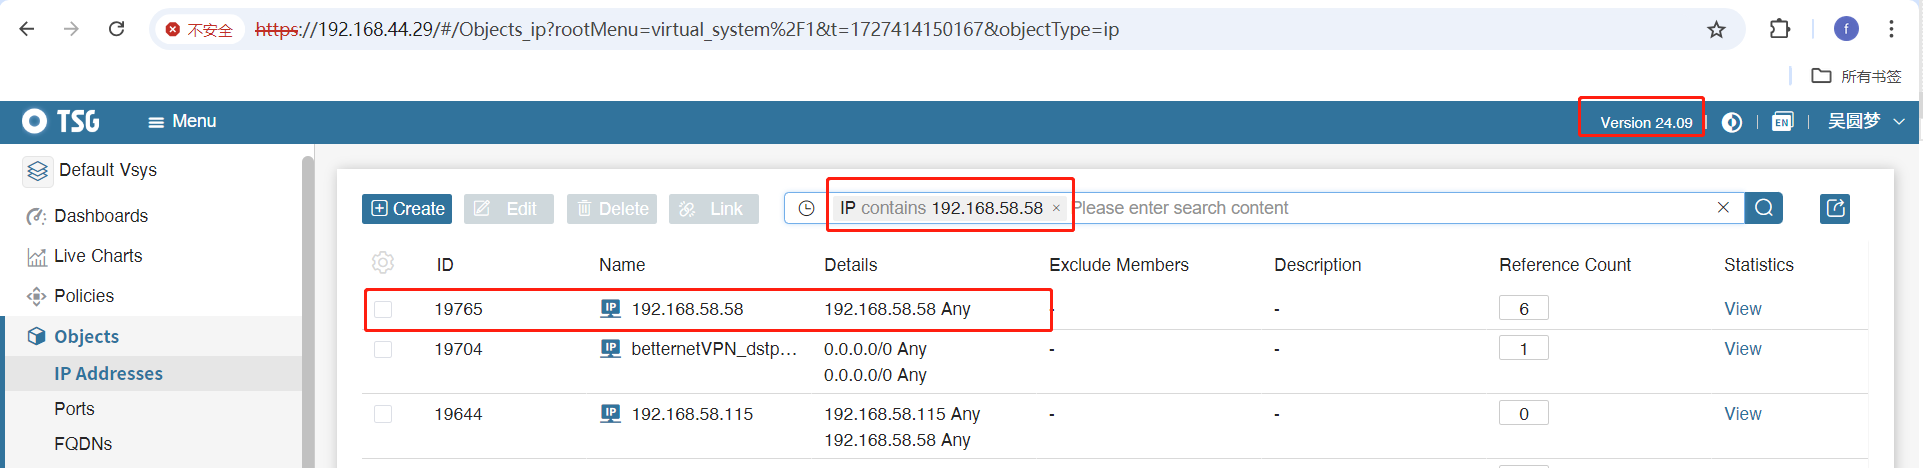Image resolution: width=1923 pixels, height=468 pixels.
Task: Open the Default Vsys selector
Action: tap(107, 170)
